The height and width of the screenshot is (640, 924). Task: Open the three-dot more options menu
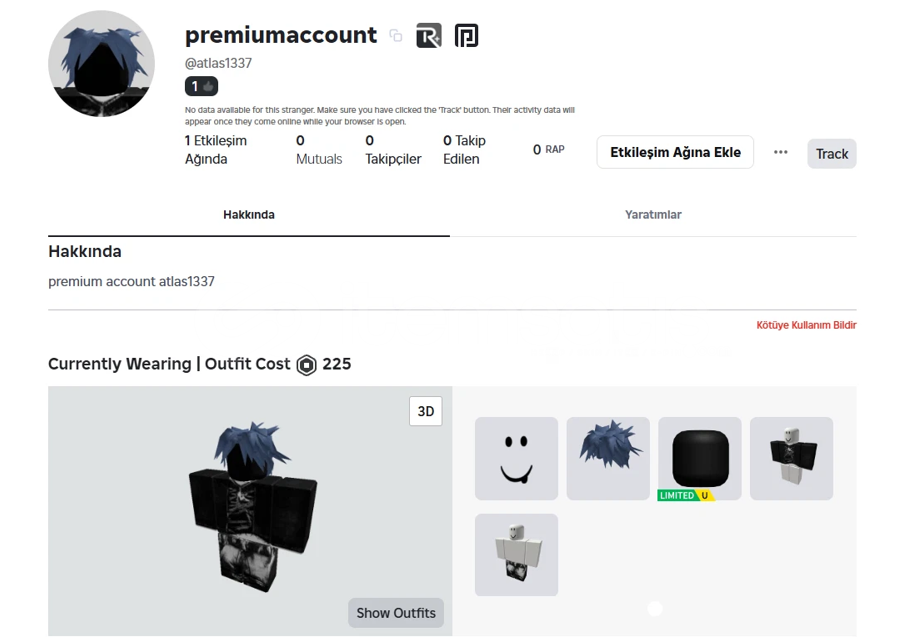click(x=780, y=152)
